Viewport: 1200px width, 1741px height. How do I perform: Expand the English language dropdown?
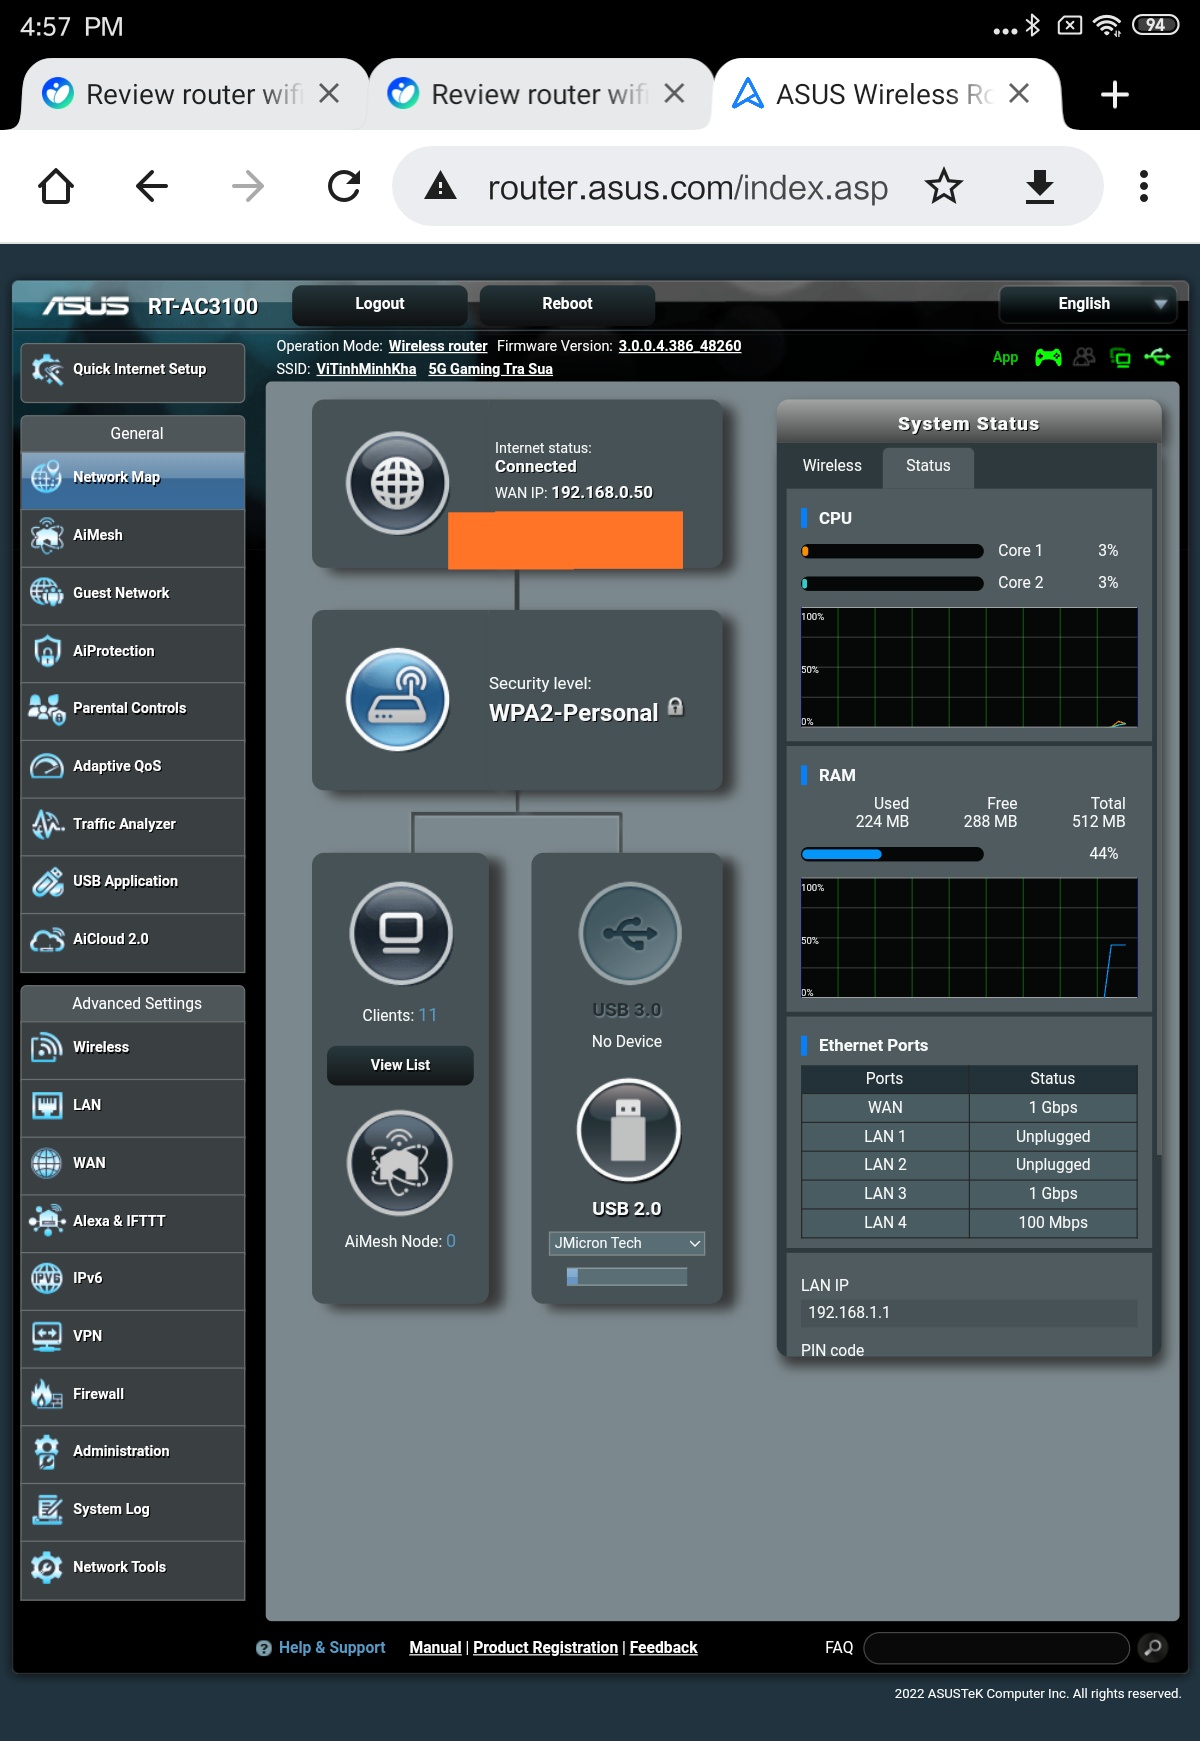tap(1087, 304)
